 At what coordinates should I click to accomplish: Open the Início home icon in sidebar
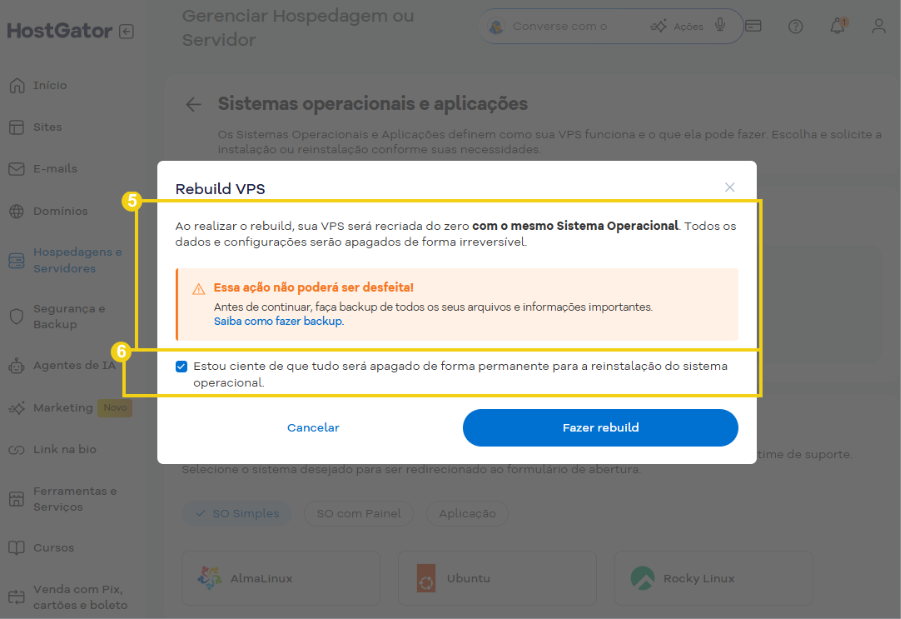(15, 85)
